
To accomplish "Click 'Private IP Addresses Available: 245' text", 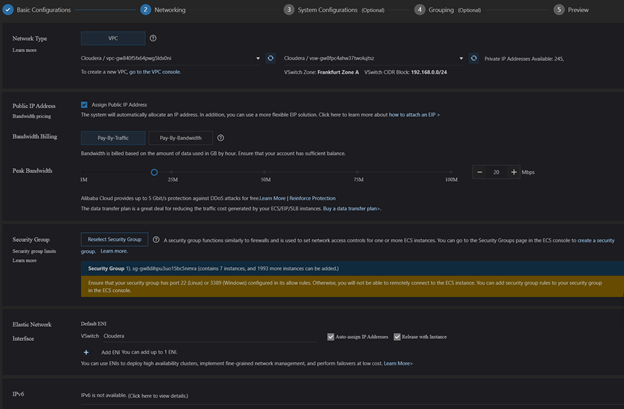I will (x=524, y=58).
